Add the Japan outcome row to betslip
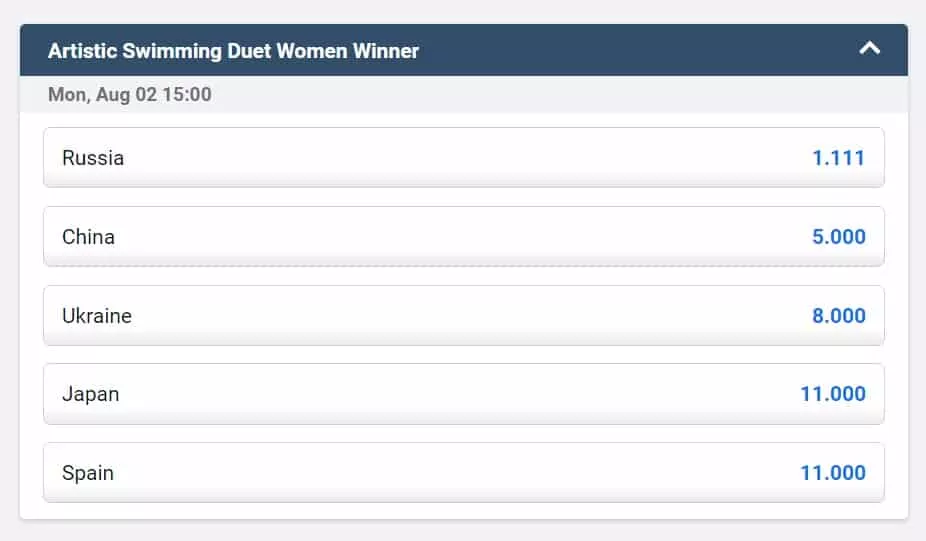Viewport: 926px width, 541px height. tap(463, 394)
